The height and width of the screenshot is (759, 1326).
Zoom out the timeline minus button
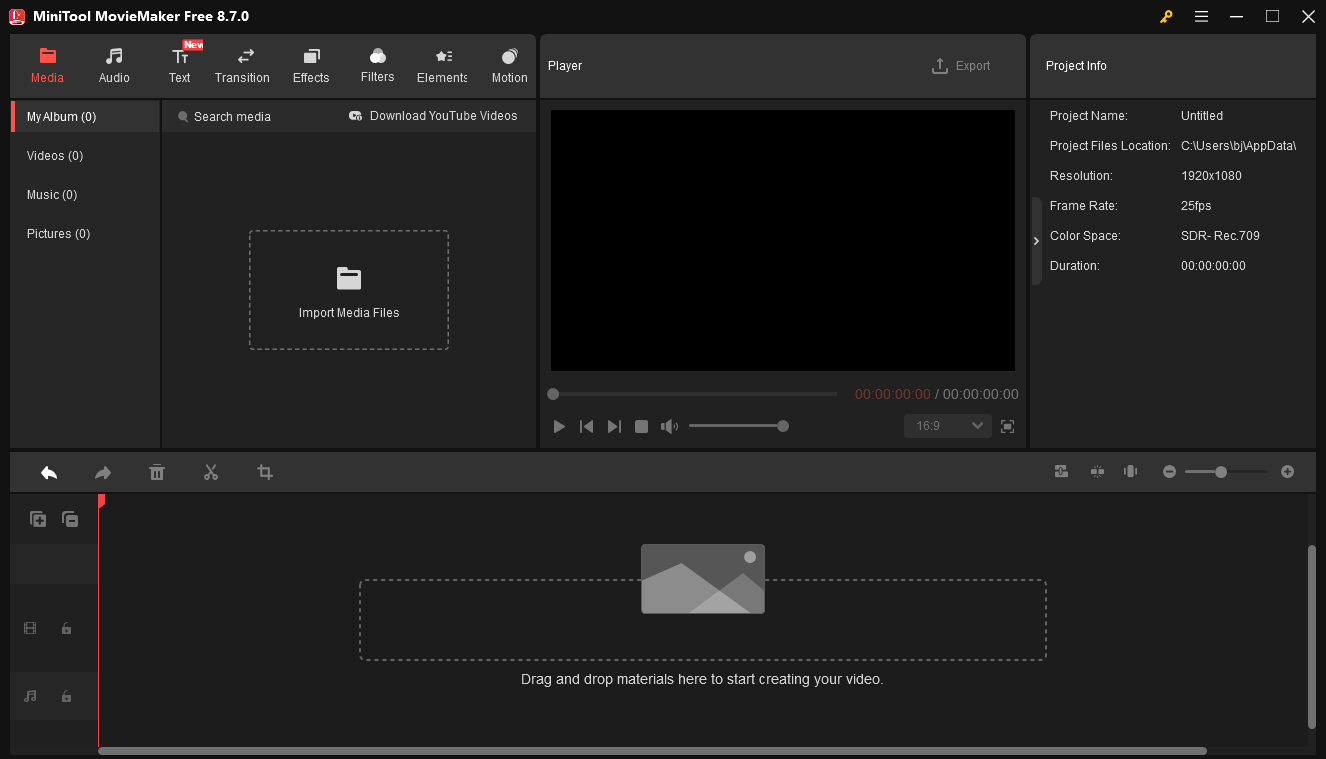tap(1169, 471)
